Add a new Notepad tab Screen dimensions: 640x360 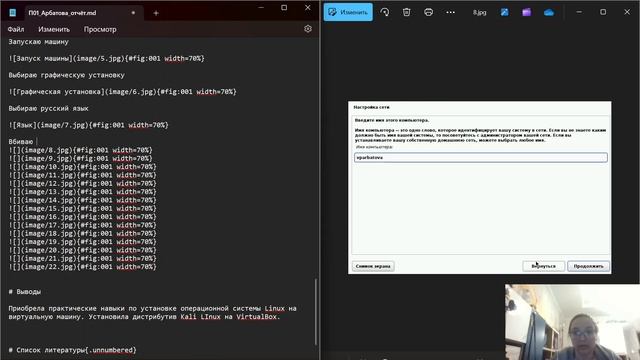tap(156, 13)
